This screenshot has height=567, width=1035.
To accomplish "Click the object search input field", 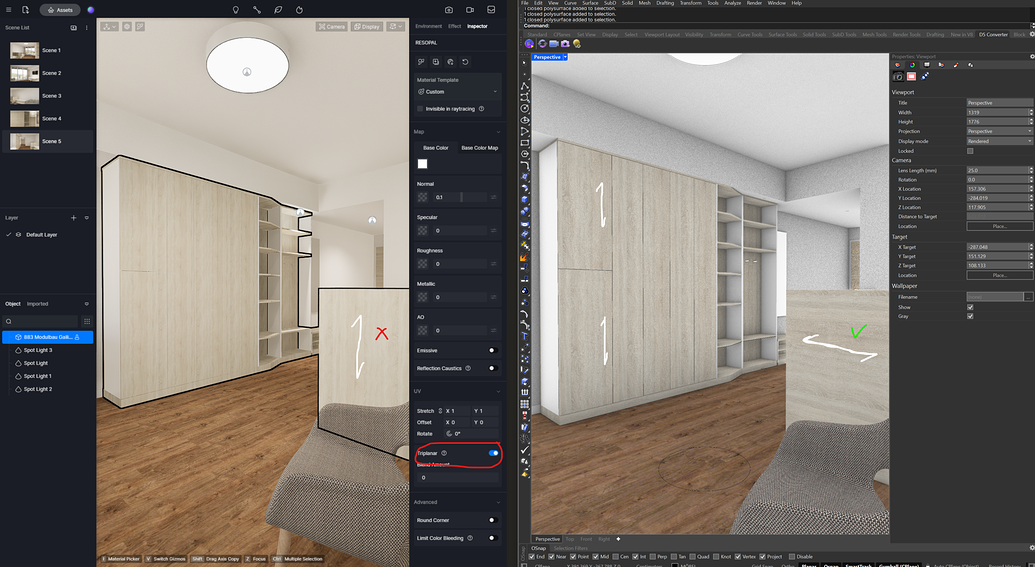I will (40, 321).
